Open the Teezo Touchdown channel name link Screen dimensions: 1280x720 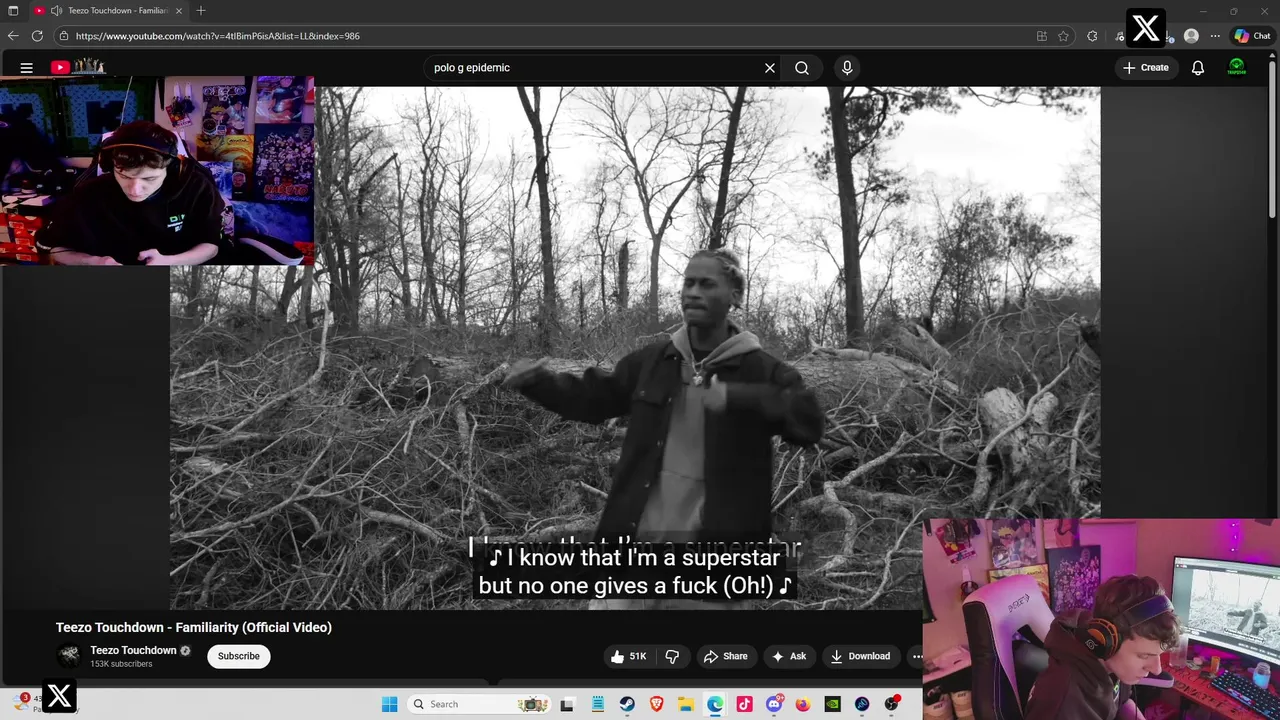click(133, 650)
